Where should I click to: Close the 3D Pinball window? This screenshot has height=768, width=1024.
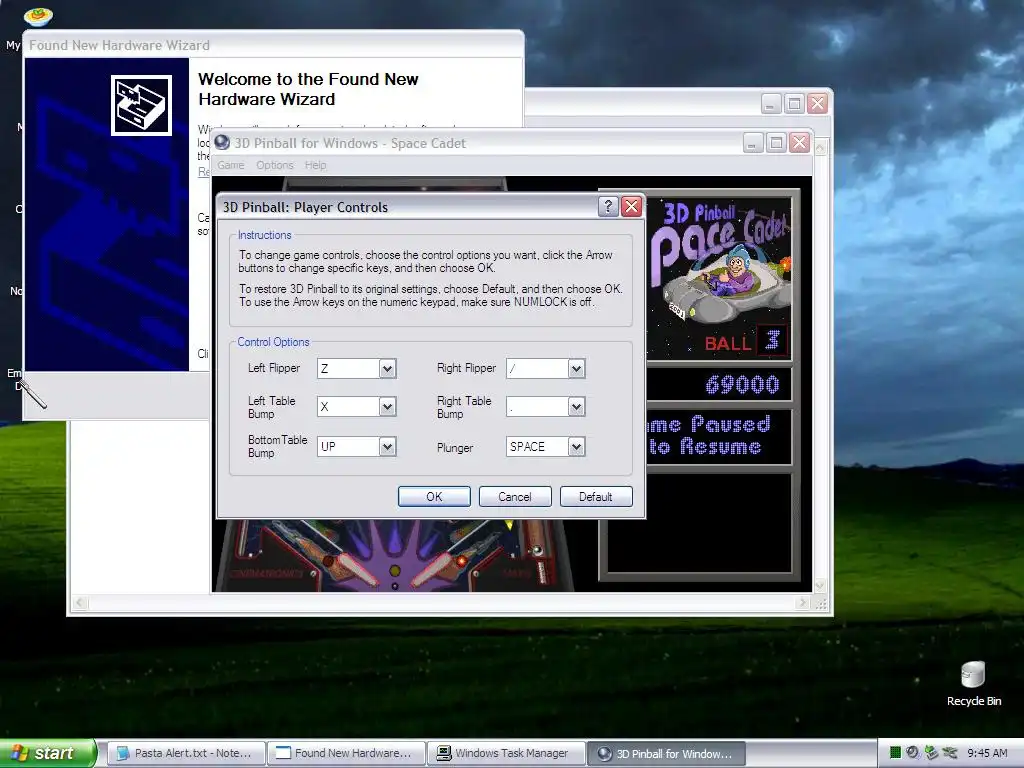pyautogui.click(x=799, y=143)
